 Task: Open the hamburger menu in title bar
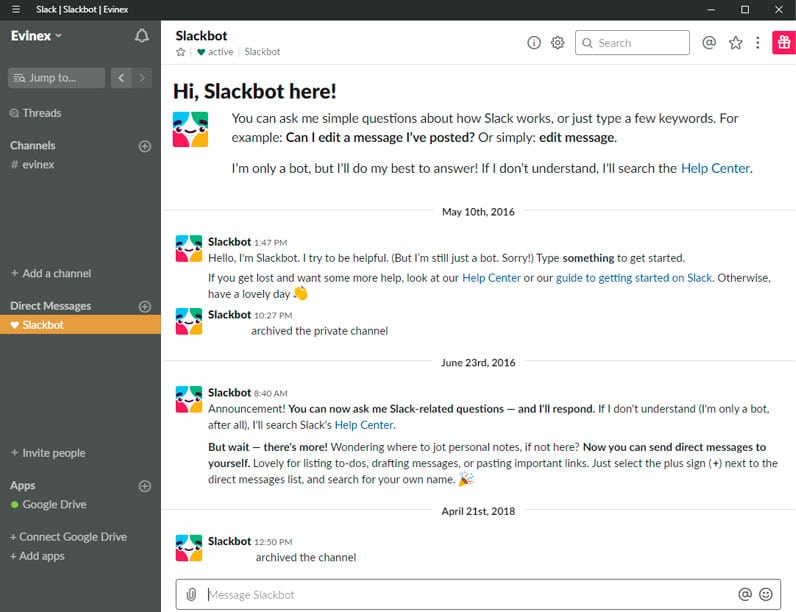(16, 9)
